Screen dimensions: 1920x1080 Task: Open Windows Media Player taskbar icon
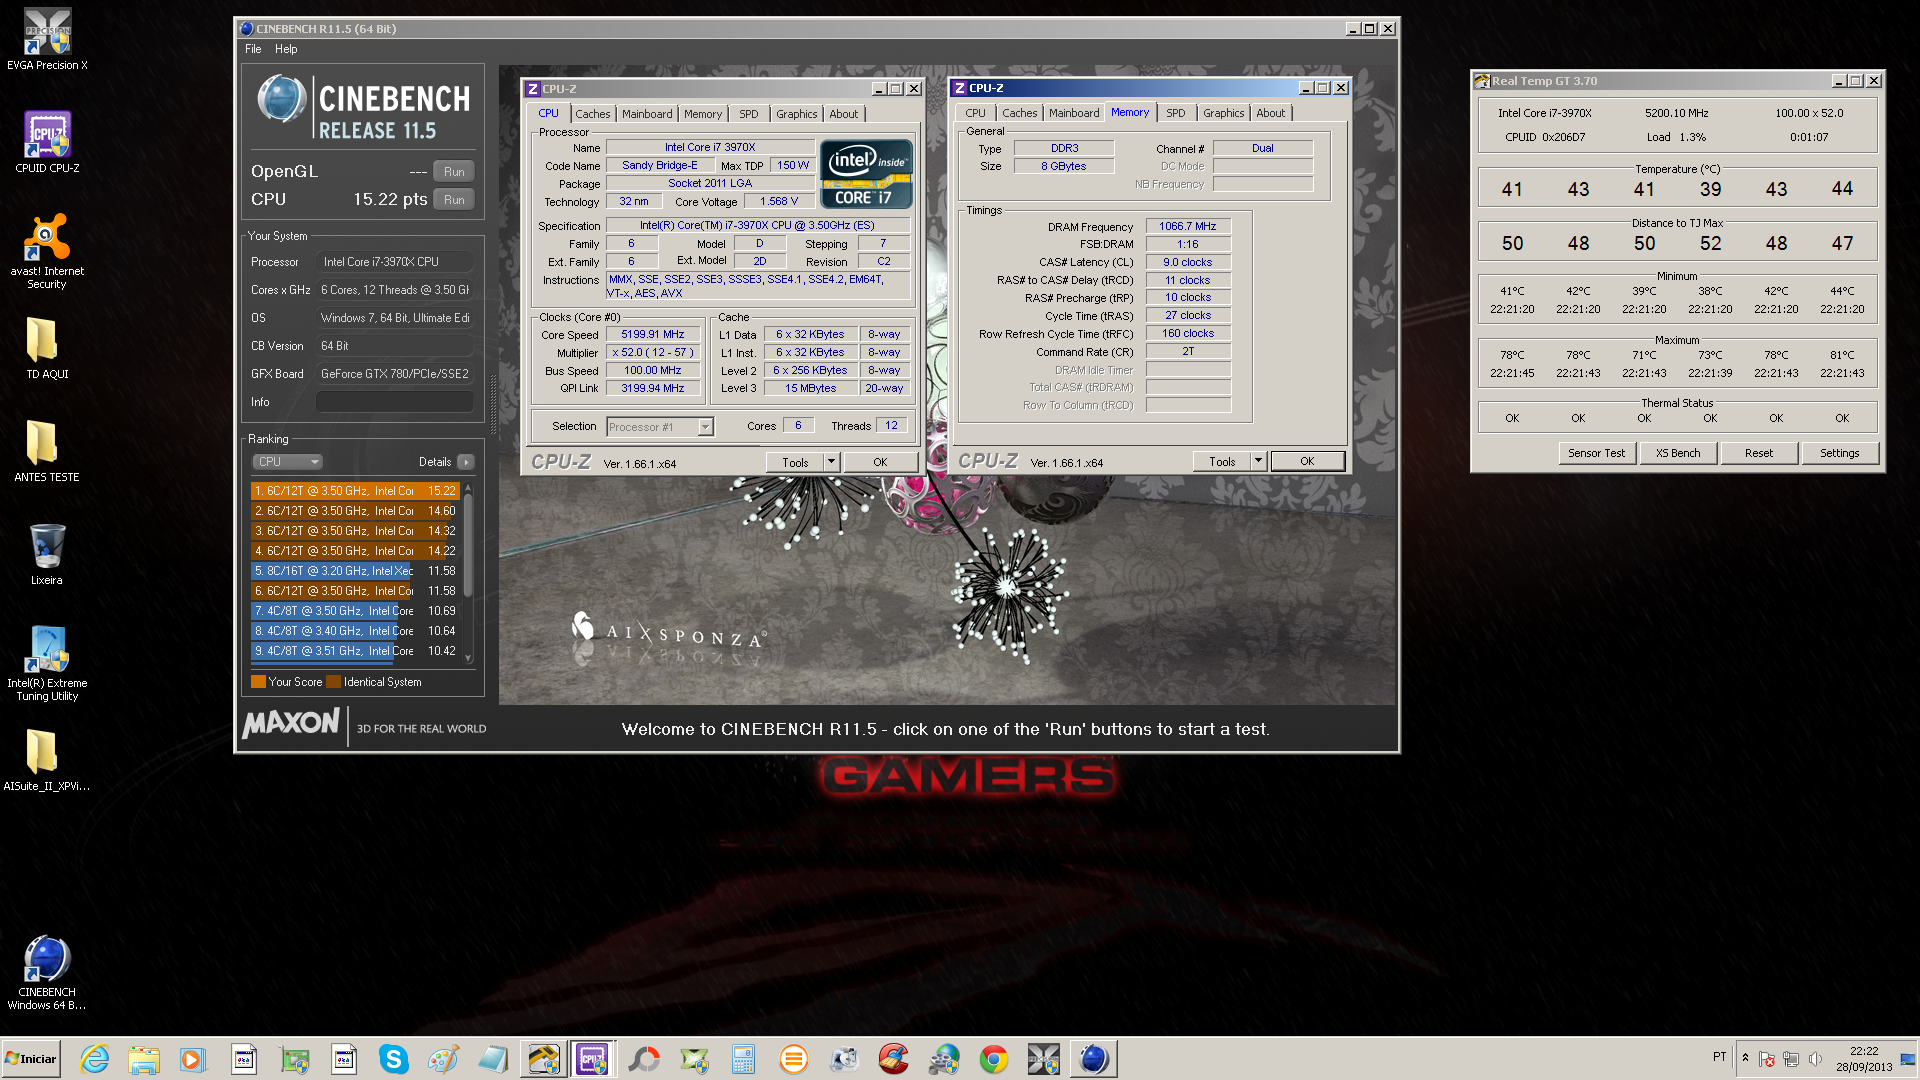click(193, 1059)
